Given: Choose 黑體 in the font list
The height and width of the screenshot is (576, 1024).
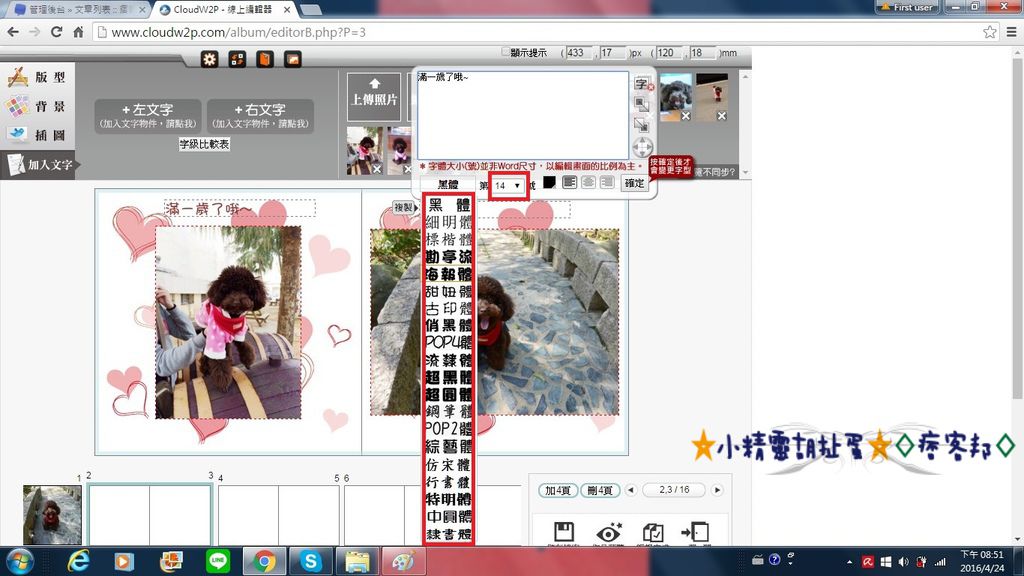Looking at the screenshot, I should 449,204.
